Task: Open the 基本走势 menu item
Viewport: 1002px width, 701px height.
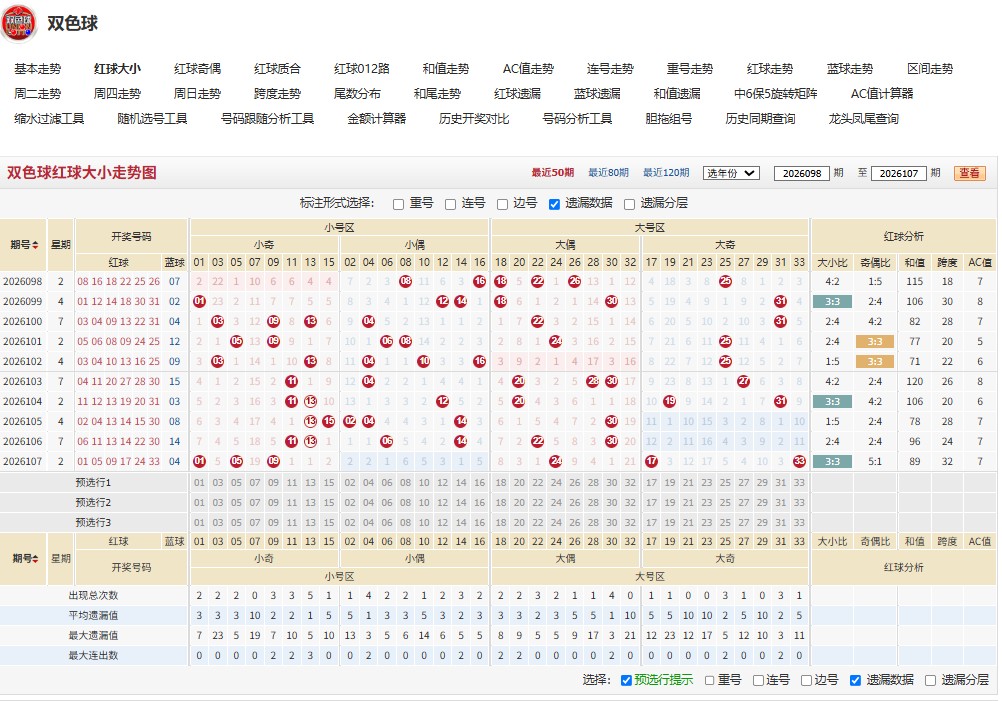Action: click(38, 69)
